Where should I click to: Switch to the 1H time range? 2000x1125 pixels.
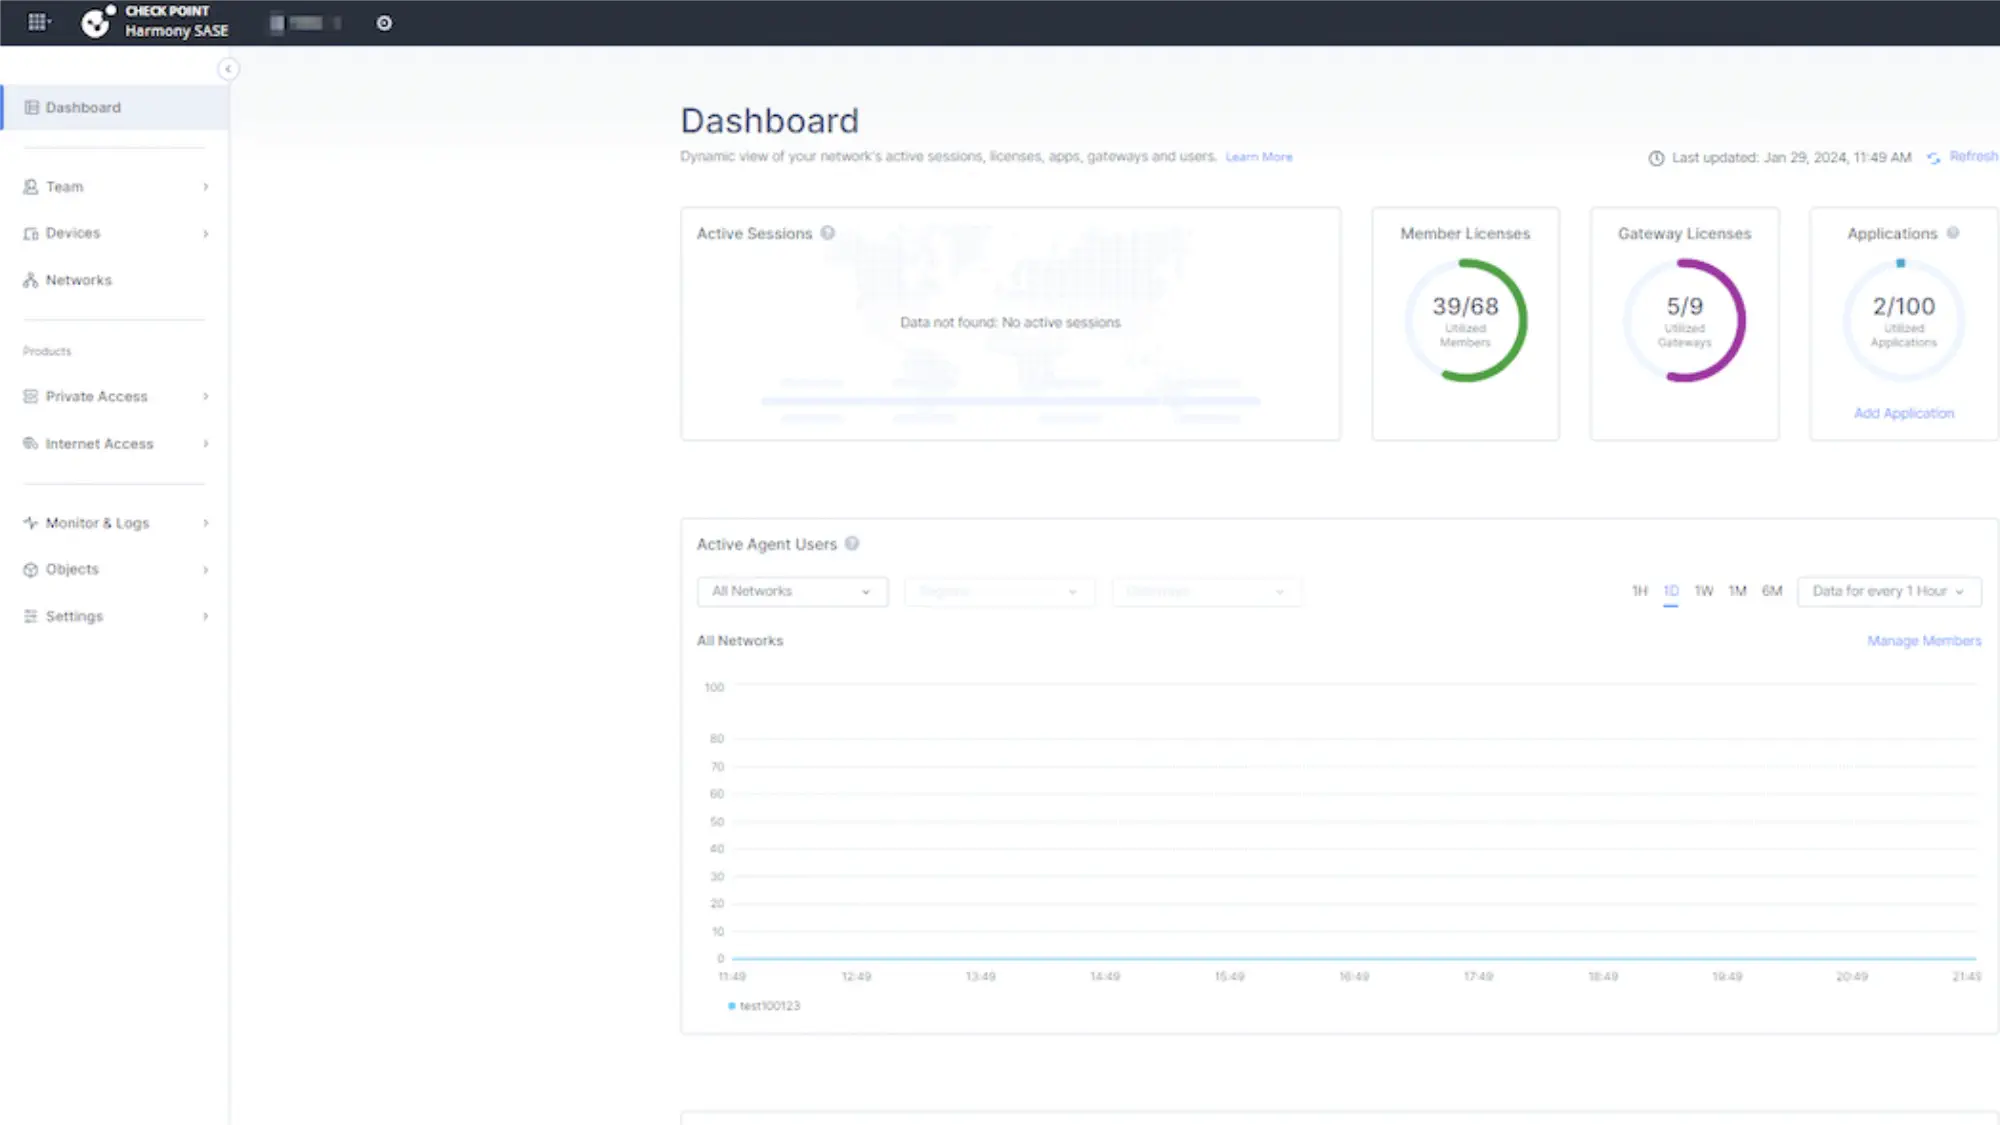coord(1639,591)
